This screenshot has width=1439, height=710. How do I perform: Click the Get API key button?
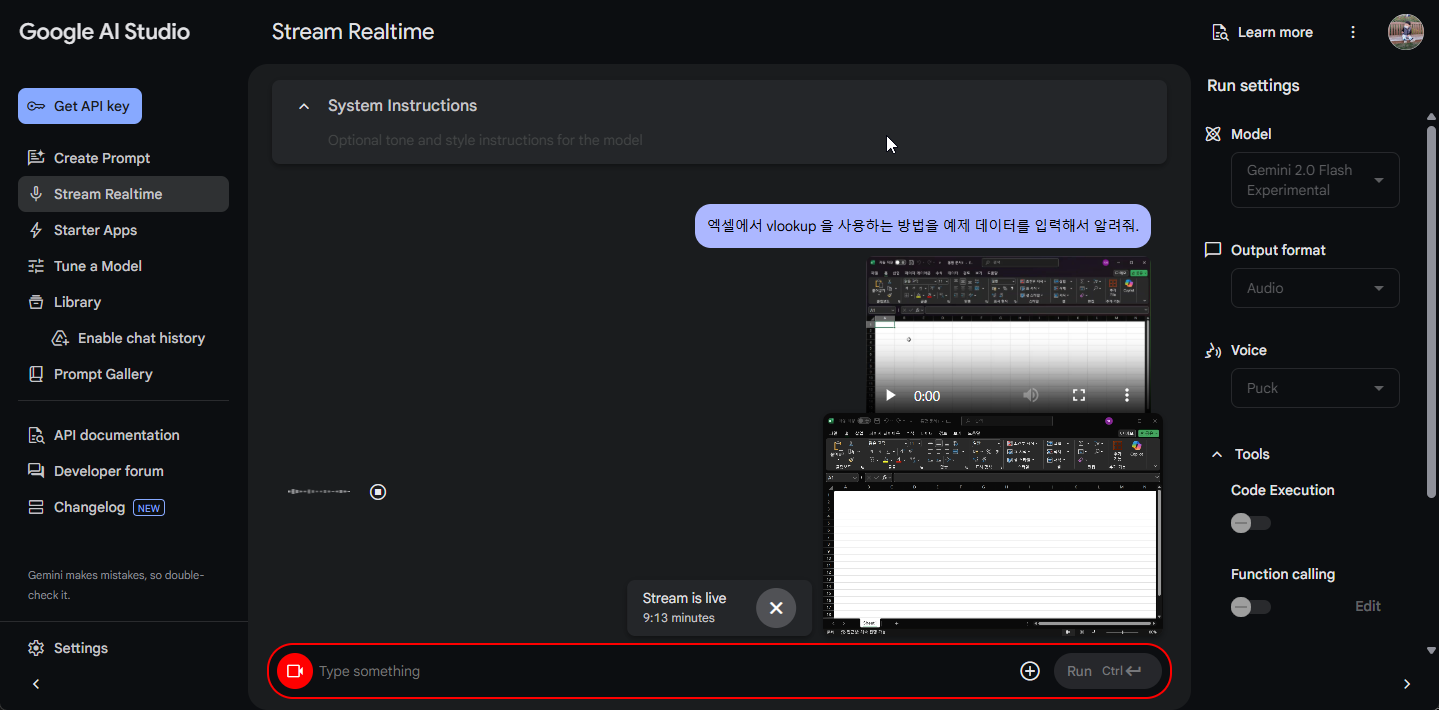(80, 106)
